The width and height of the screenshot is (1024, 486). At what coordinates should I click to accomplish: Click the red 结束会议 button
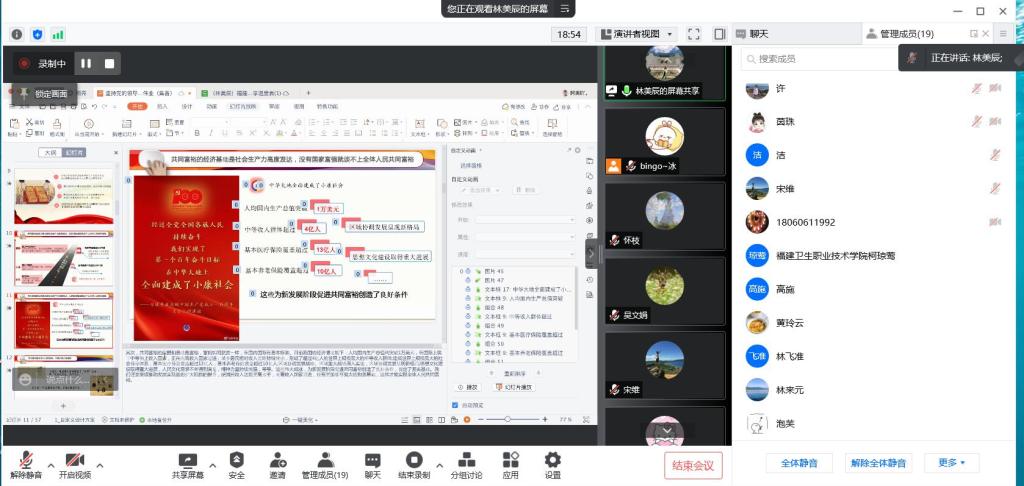coord(693,465)
